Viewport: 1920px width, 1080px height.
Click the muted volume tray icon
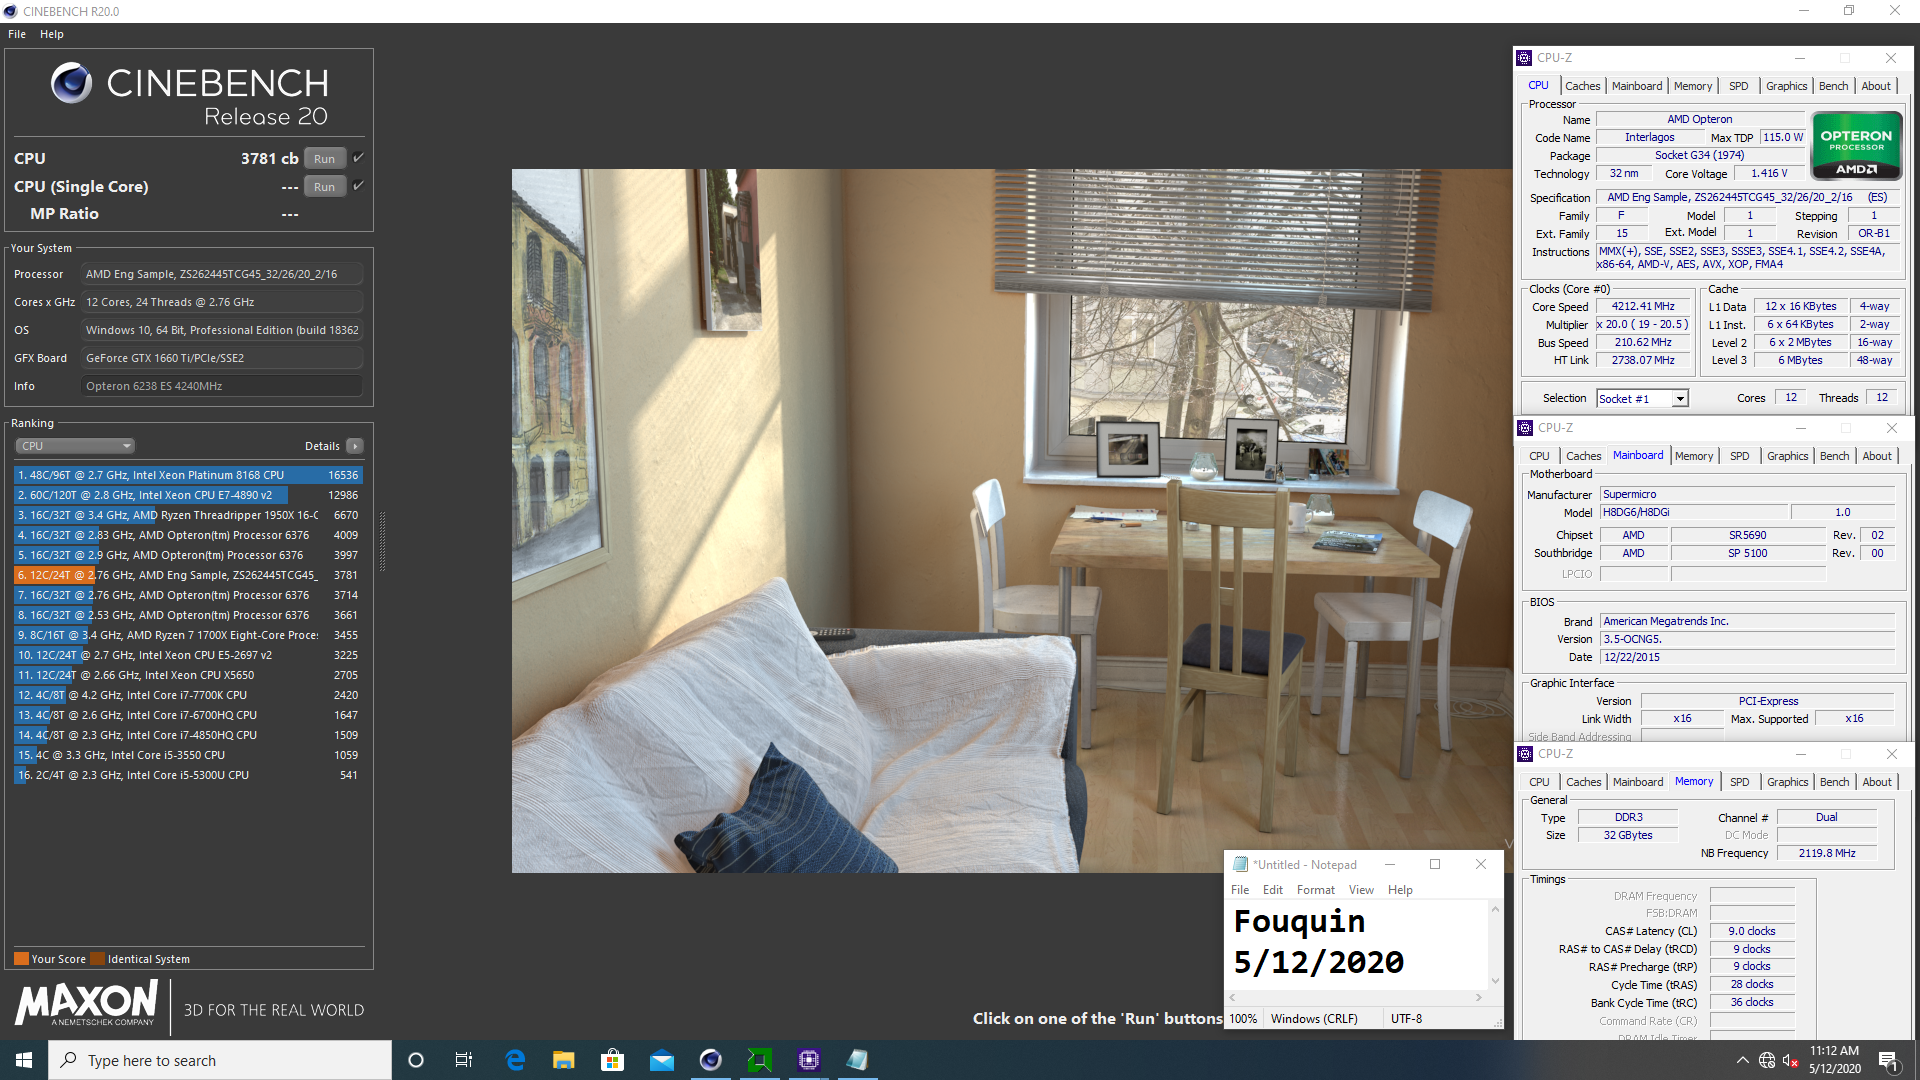click(1791, 1060)
